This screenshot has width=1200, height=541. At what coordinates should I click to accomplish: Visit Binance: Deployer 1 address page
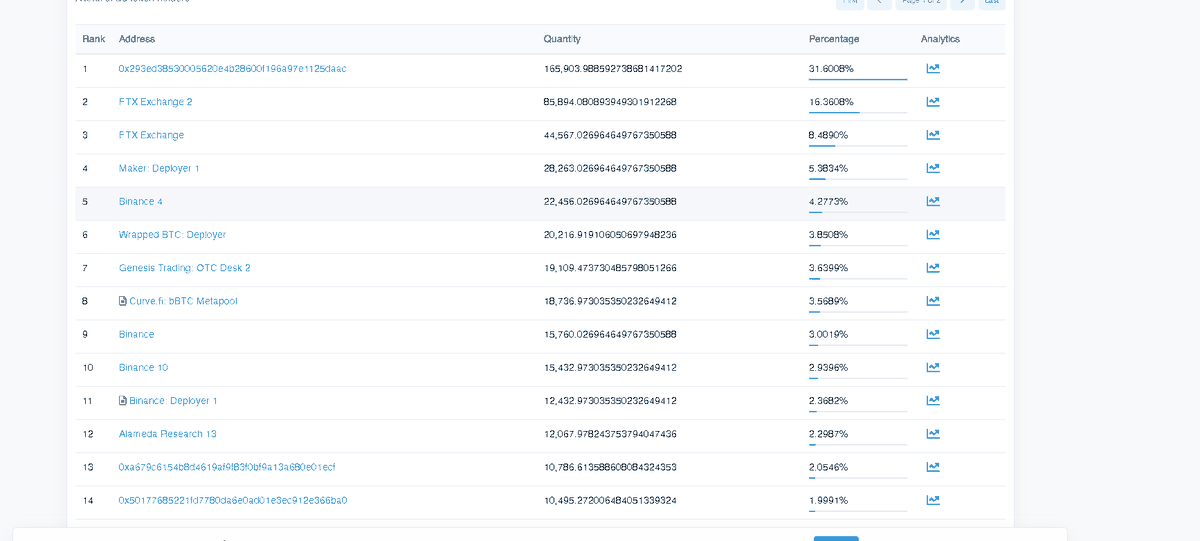pos(173,401)
